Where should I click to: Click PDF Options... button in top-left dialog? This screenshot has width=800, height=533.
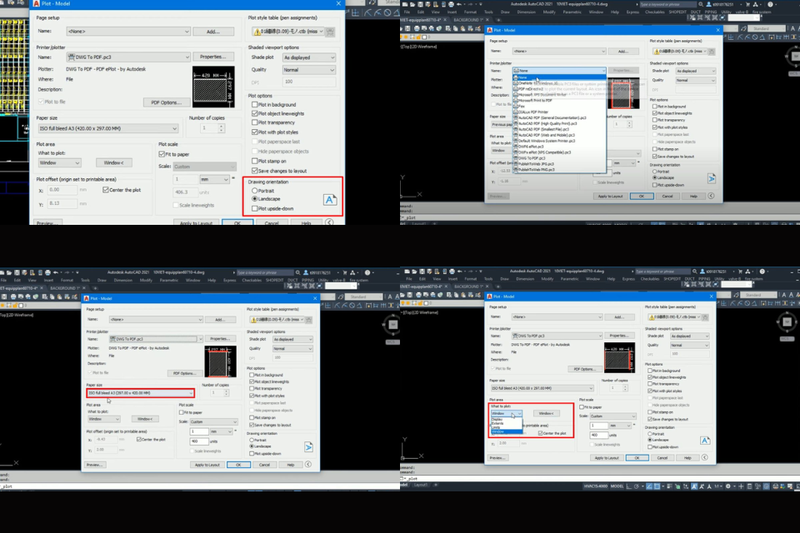point(166,103)
